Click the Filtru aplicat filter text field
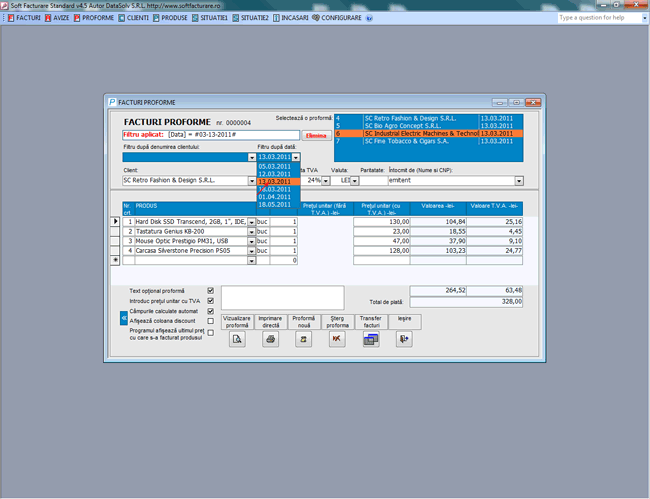The width and height of the screenshot is (650, 499). pos(211,135)
